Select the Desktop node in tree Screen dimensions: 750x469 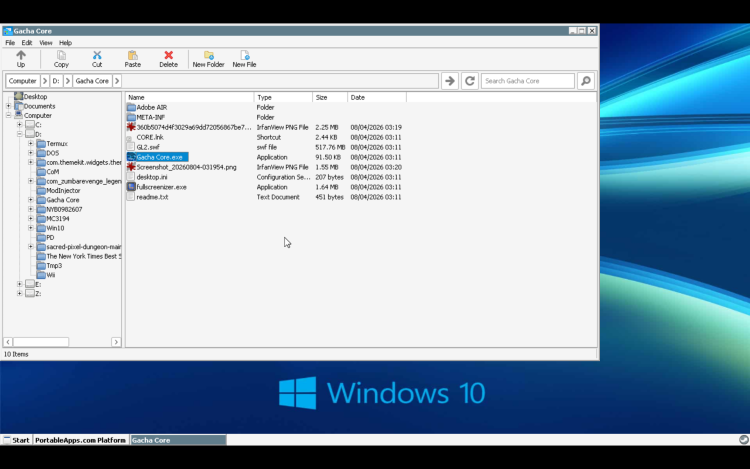pos(31,97)
